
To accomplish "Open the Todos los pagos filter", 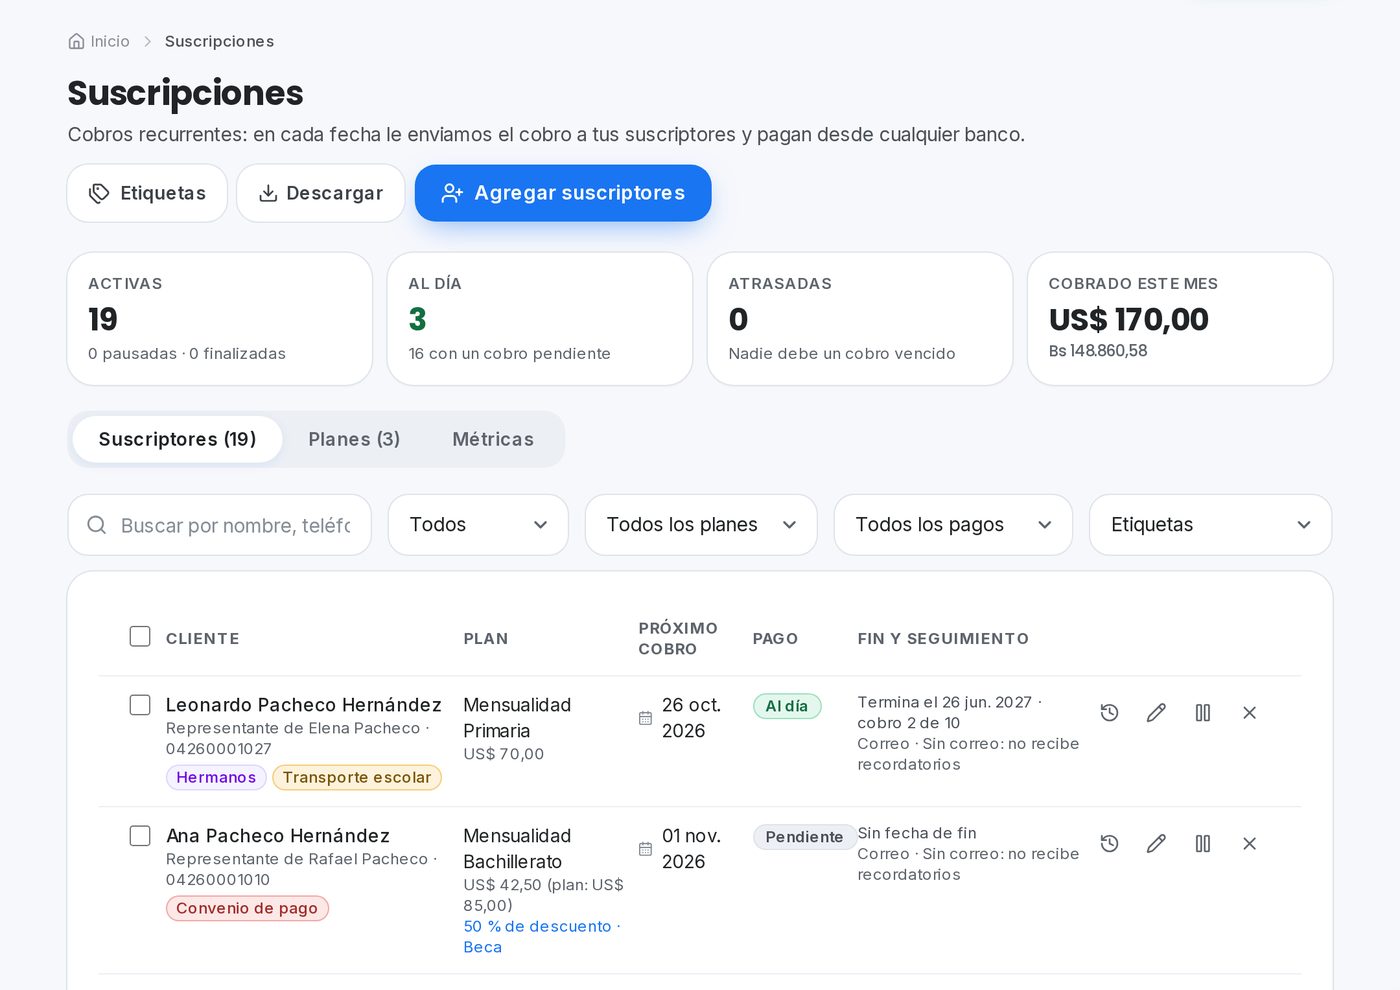I will click(953, 525).
